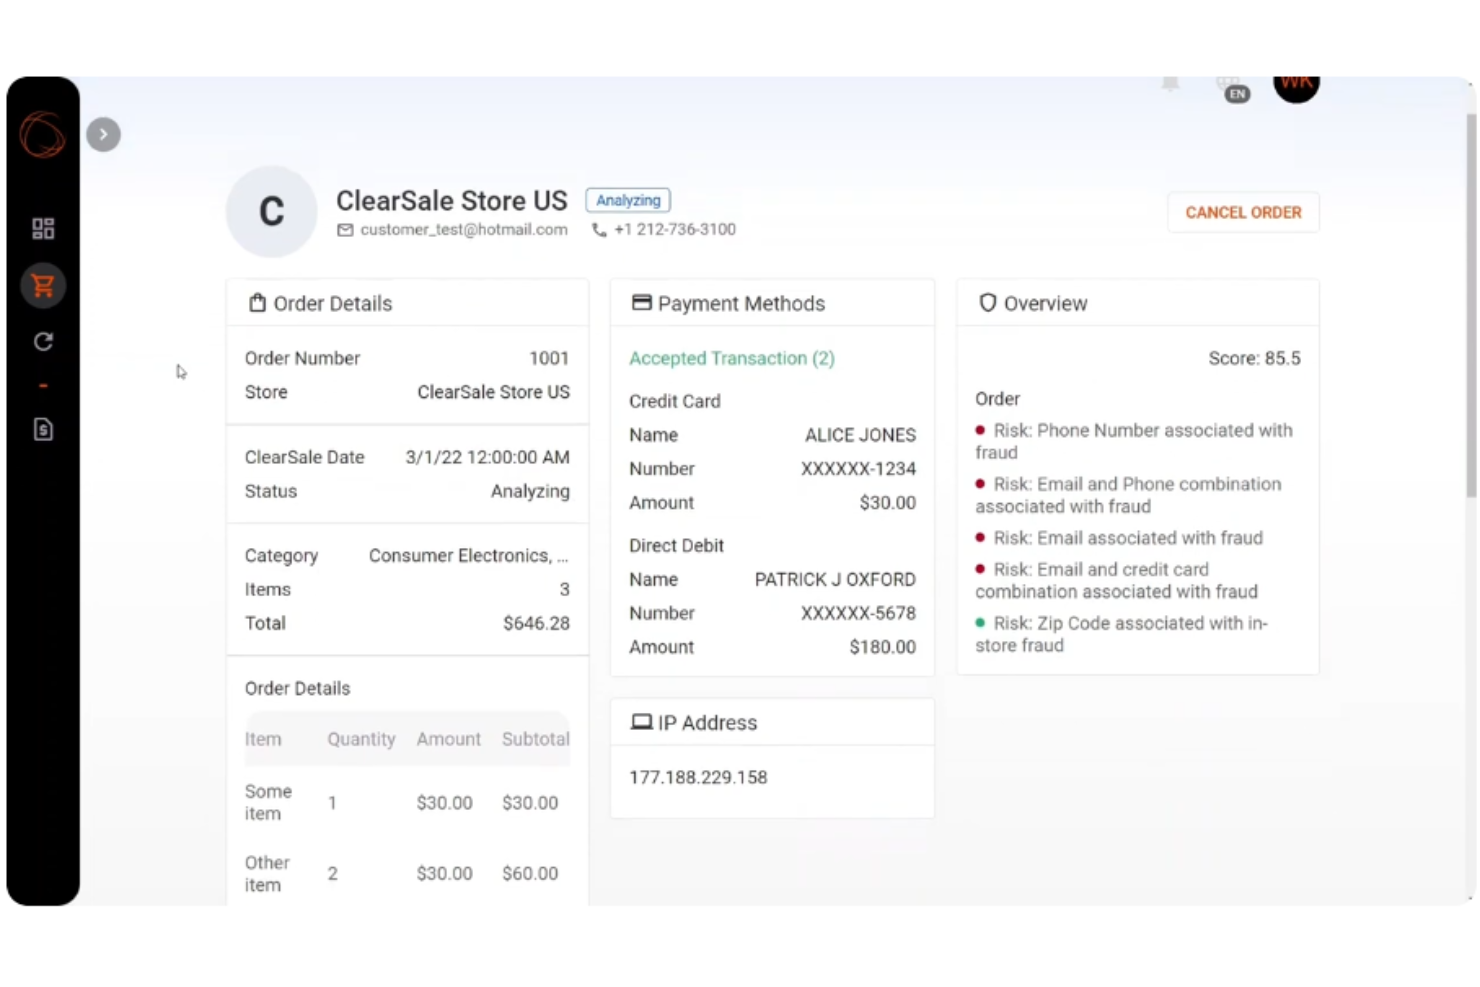
Task: Change language with the EN globe icon
Action: point(1234,90)
